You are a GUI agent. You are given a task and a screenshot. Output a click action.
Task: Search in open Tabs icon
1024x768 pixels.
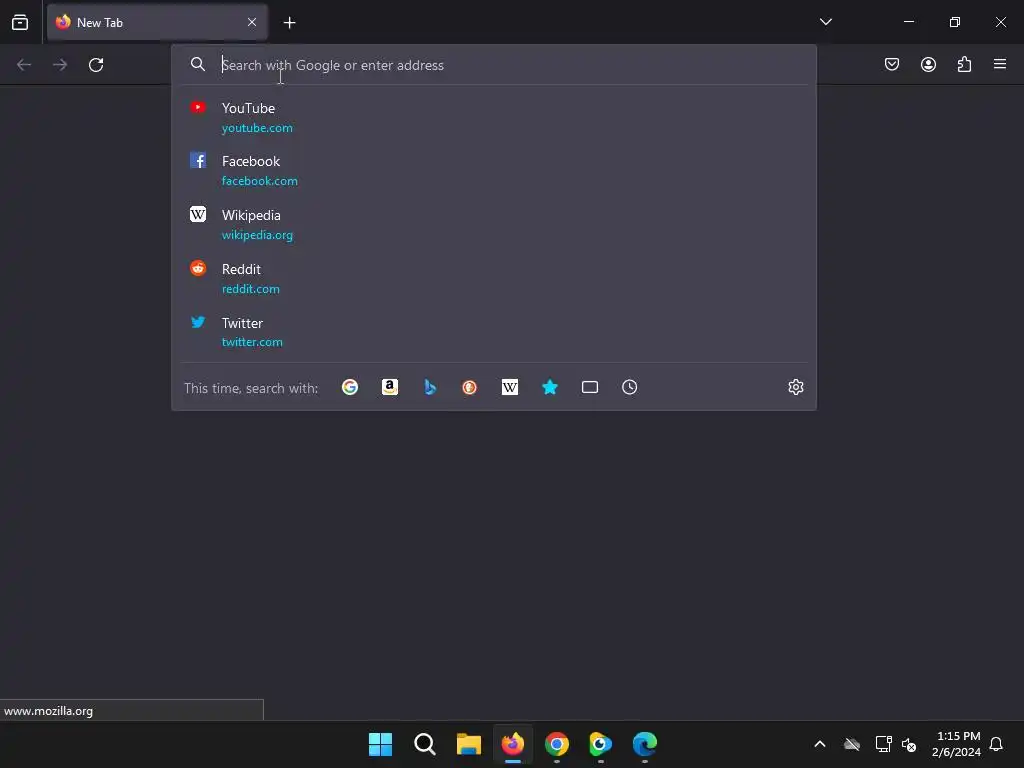click(x=590, y=387)
